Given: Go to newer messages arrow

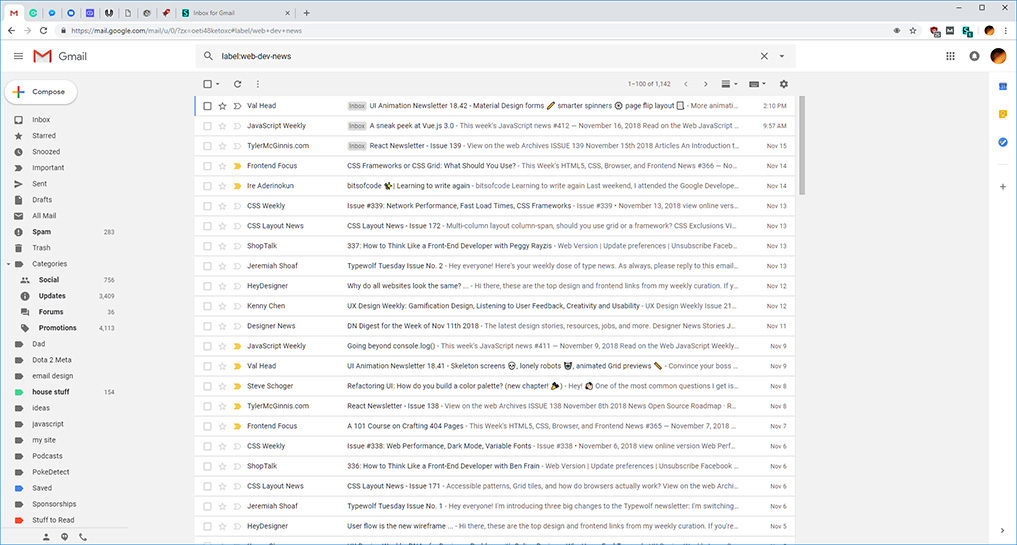Looking at the screenshot, I should click(686, 84).
